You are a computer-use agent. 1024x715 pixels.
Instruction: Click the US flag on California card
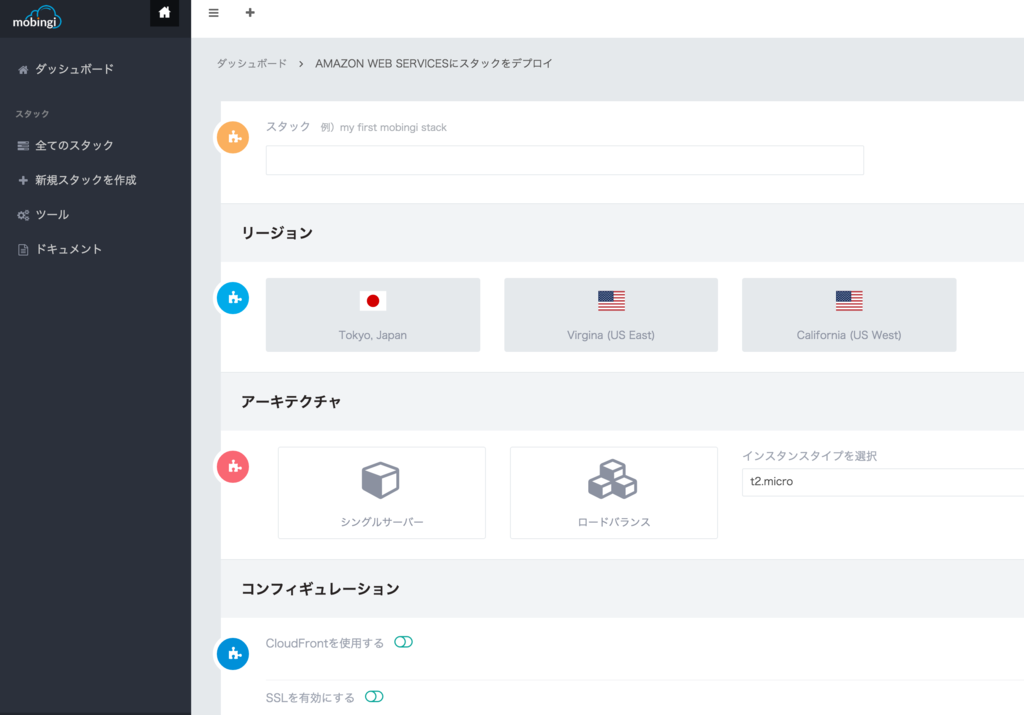pyautogui.click(x=849, y=300)
